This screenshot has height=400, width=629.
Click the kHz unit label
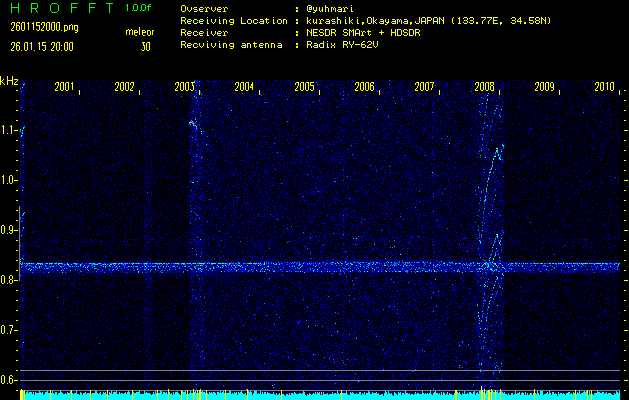9,80
